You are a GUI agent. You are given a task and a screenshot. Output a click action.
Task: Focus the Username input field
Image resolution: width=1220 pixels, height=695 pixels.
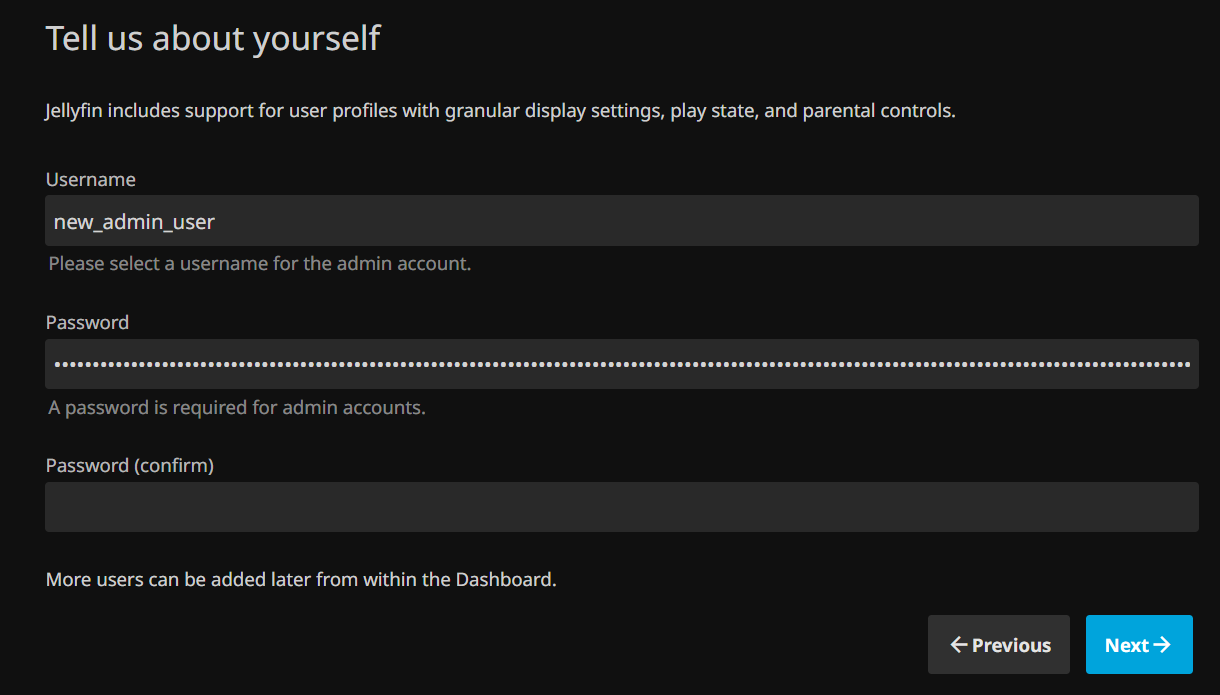coord(700,221)
